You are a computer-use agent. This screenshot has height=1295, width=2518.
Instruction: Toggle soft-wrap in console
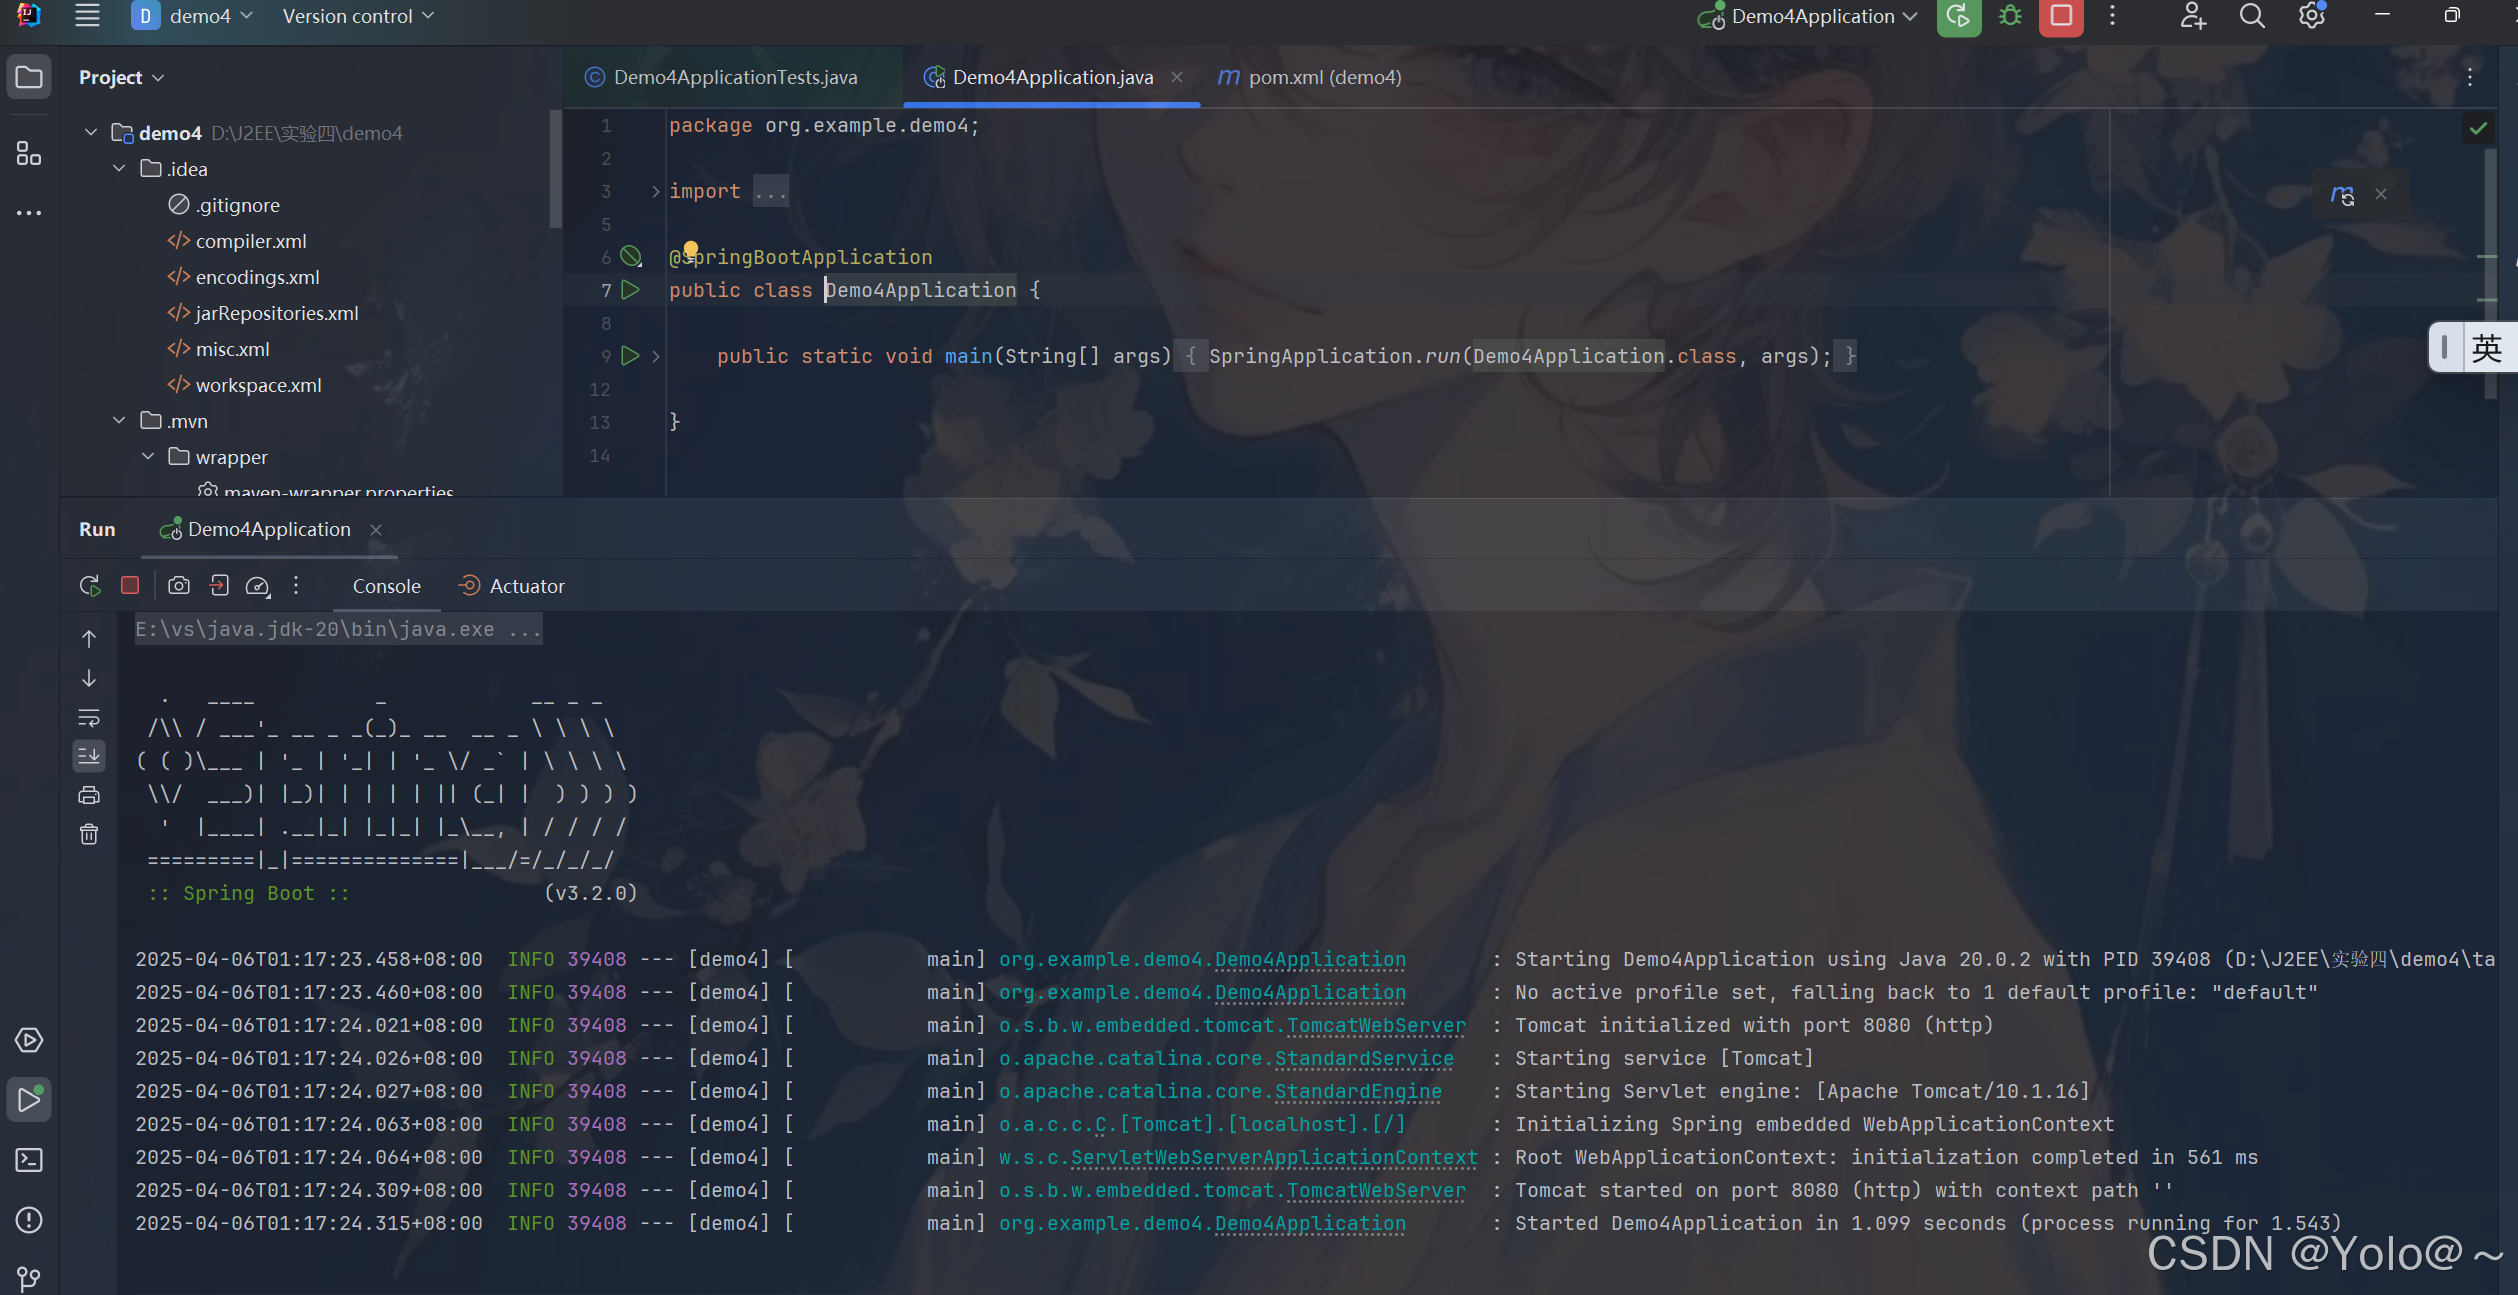coord(89,718)
